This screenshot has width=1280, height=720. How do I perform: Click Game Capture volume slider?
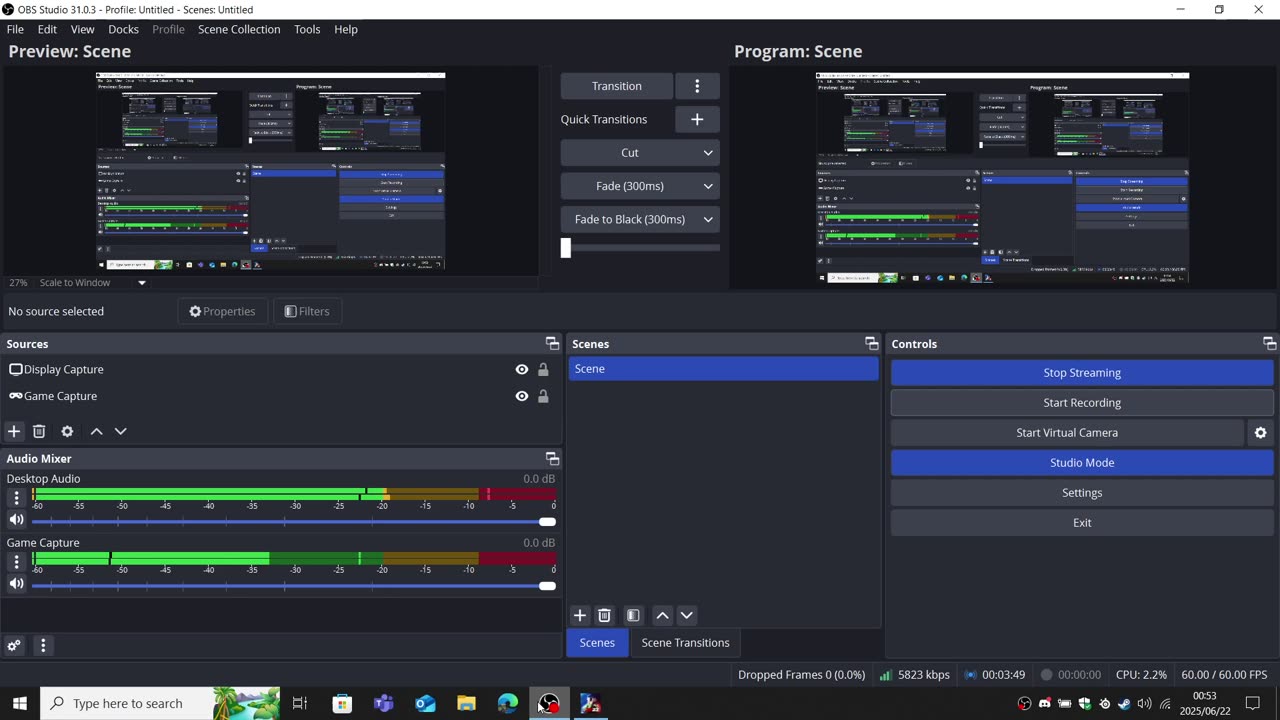(x=294, y=586)
